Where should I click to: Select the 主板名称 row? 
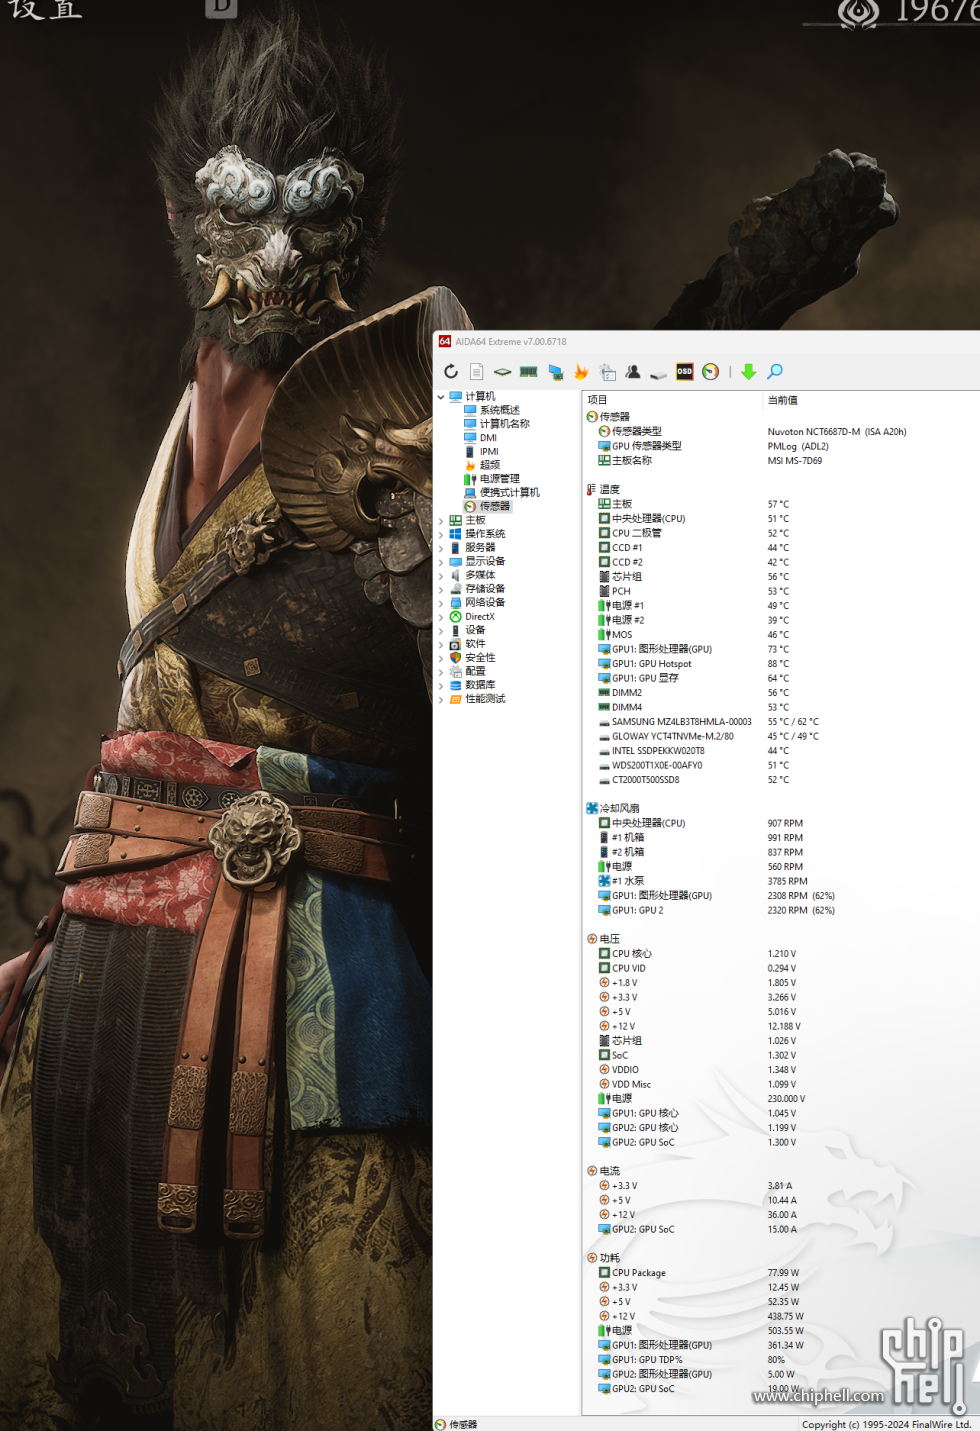(632, 461)
